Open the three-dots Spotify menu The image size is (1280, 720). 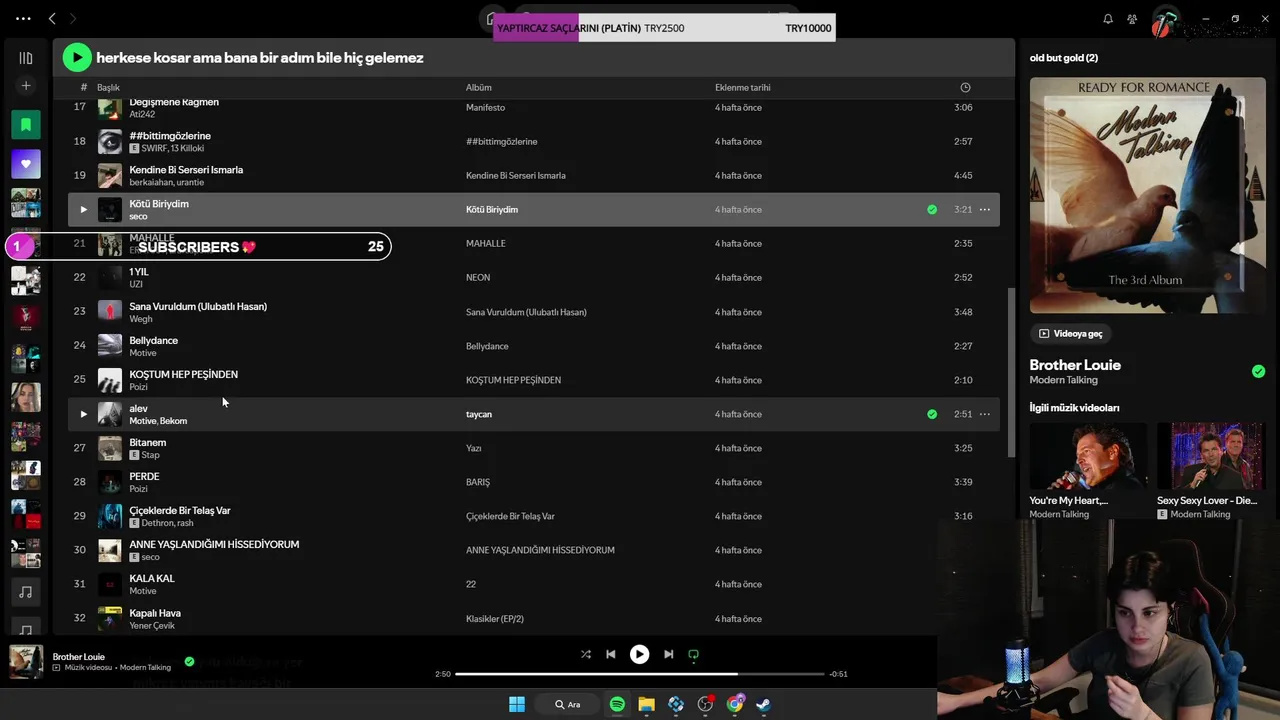(x=24, y=18)
